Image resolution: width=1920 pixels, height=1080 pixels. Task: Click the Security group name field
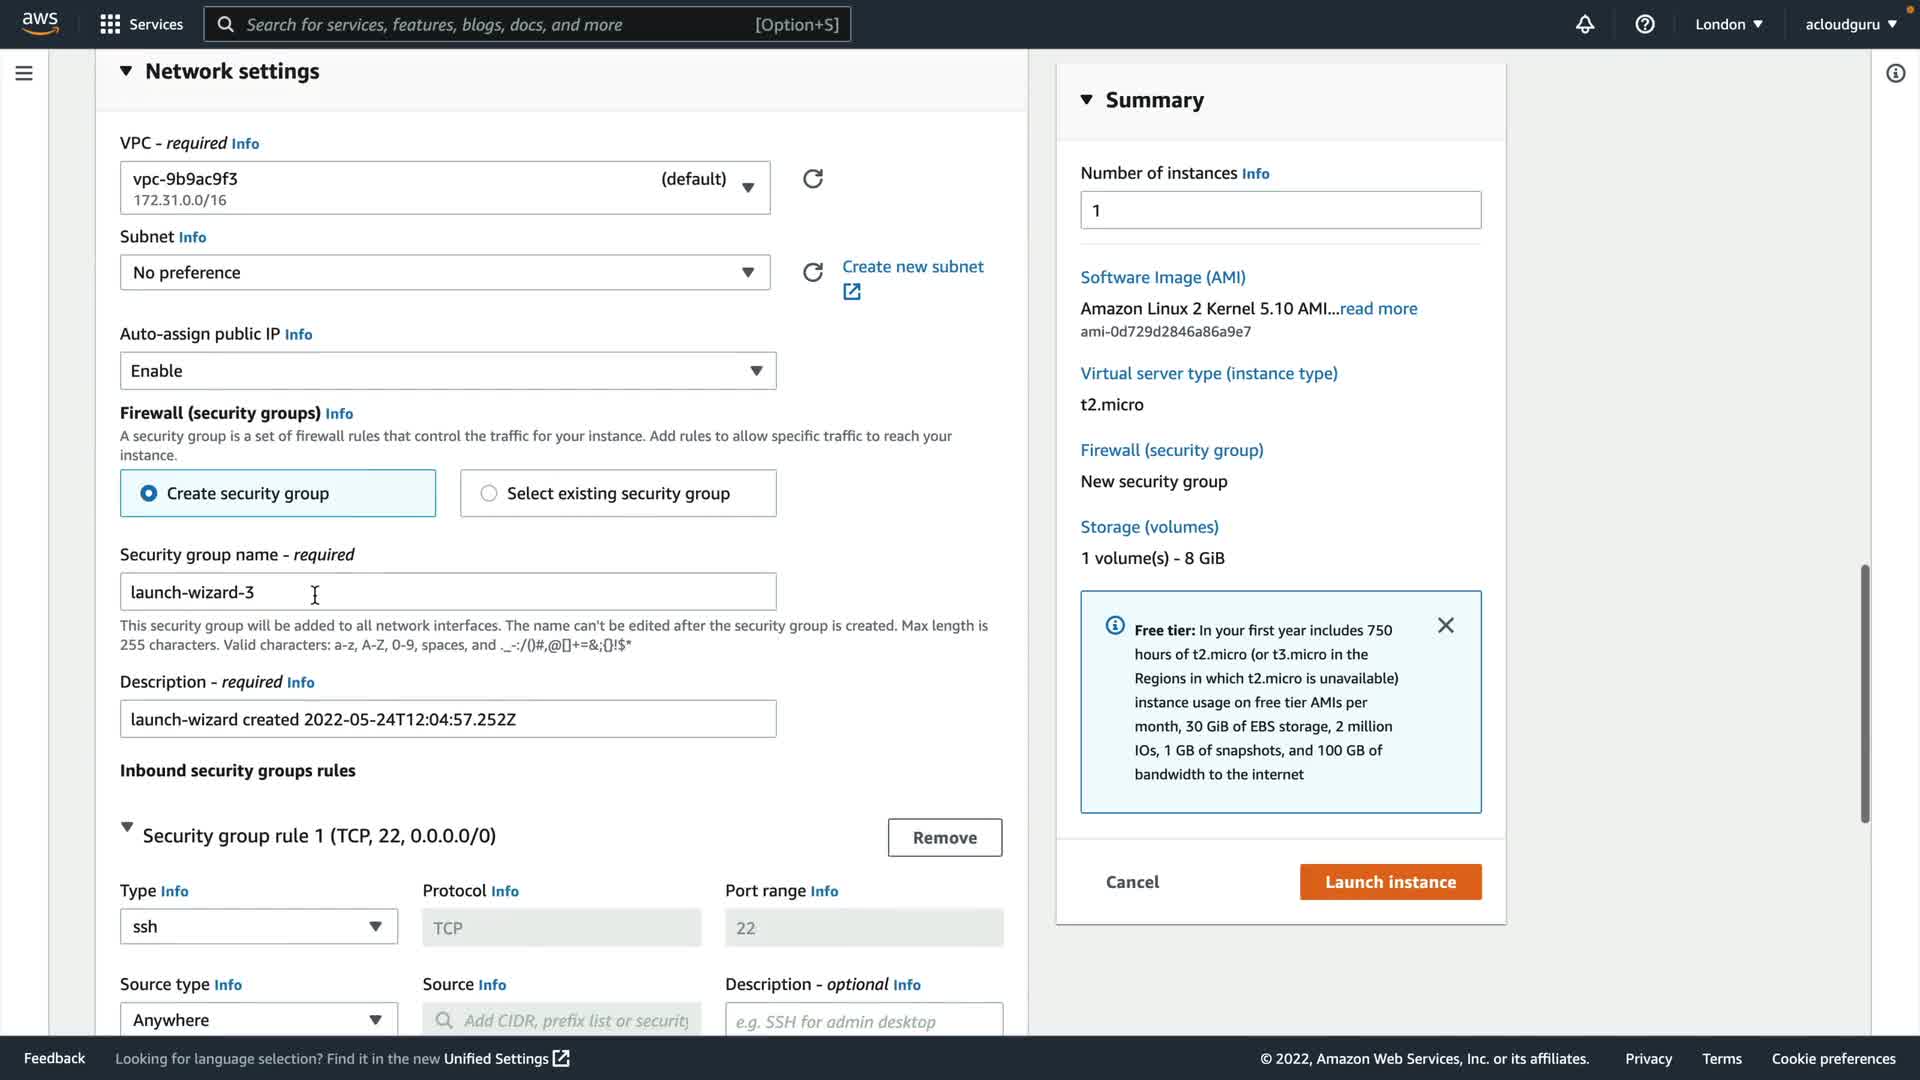pyautogui.click(x=447, y=592)
